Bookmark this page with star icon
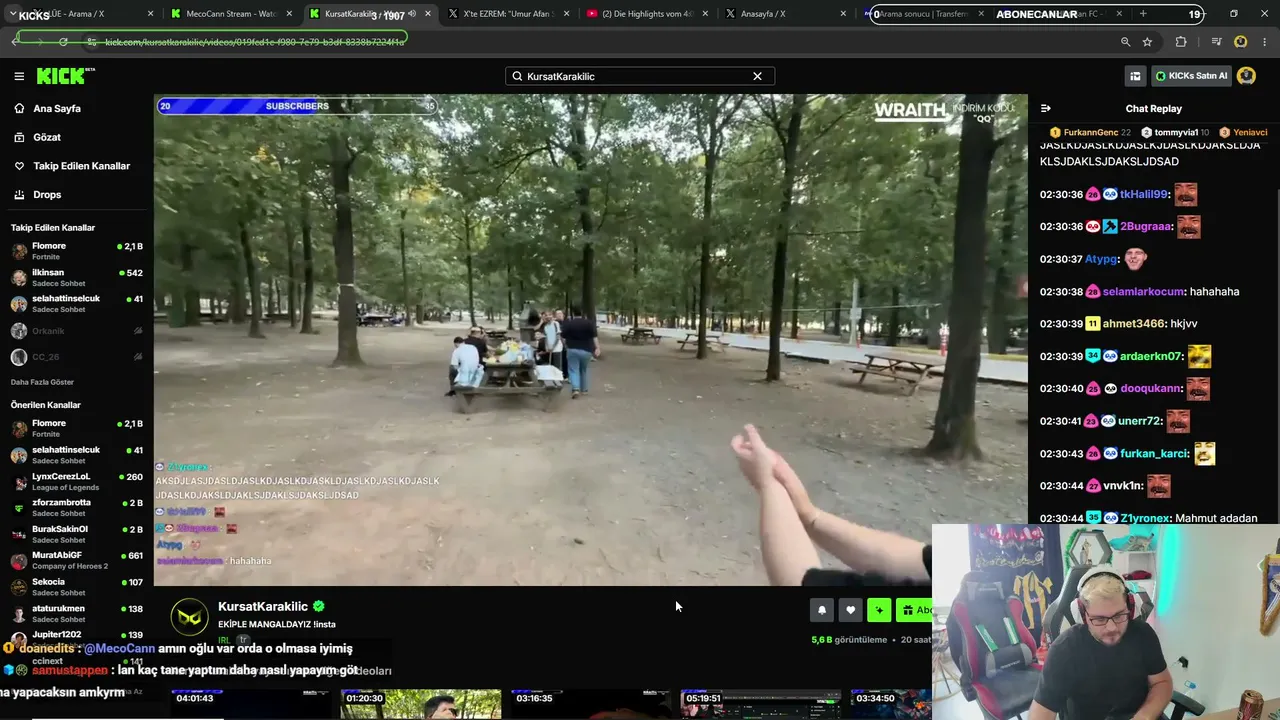 1147,42
